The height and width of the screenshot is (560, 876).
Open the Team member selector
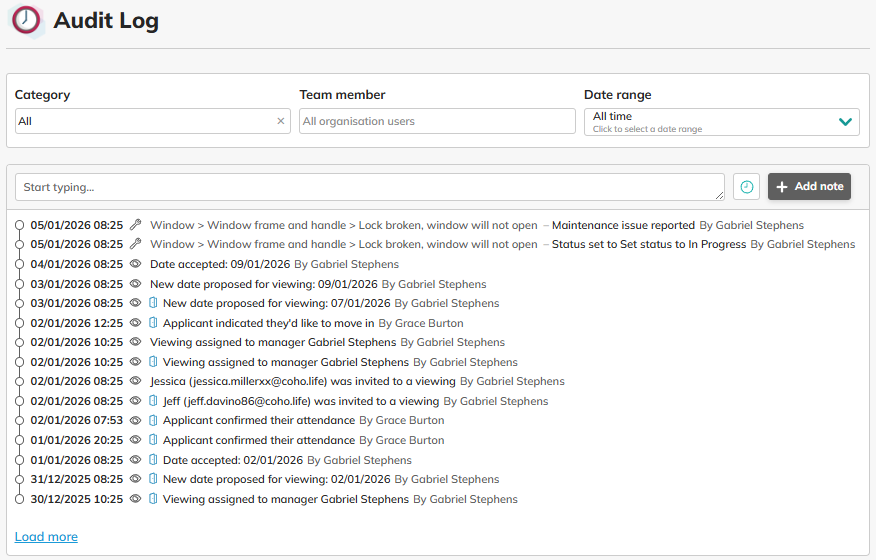point(437,121)
